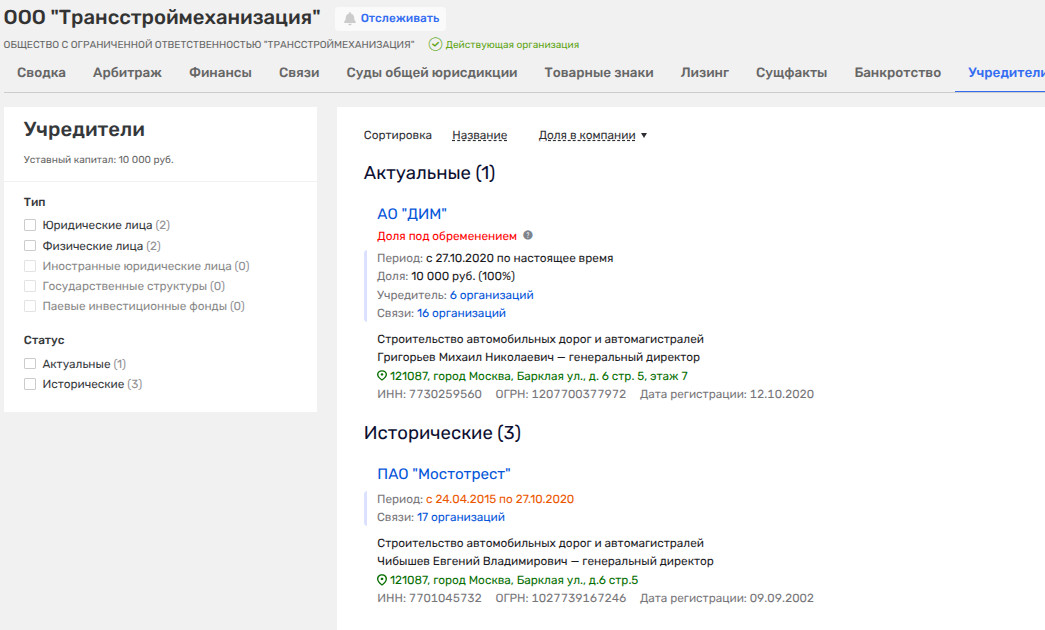
Task: Click the info icon beside Доля под обременением
Action: (528, 236)
